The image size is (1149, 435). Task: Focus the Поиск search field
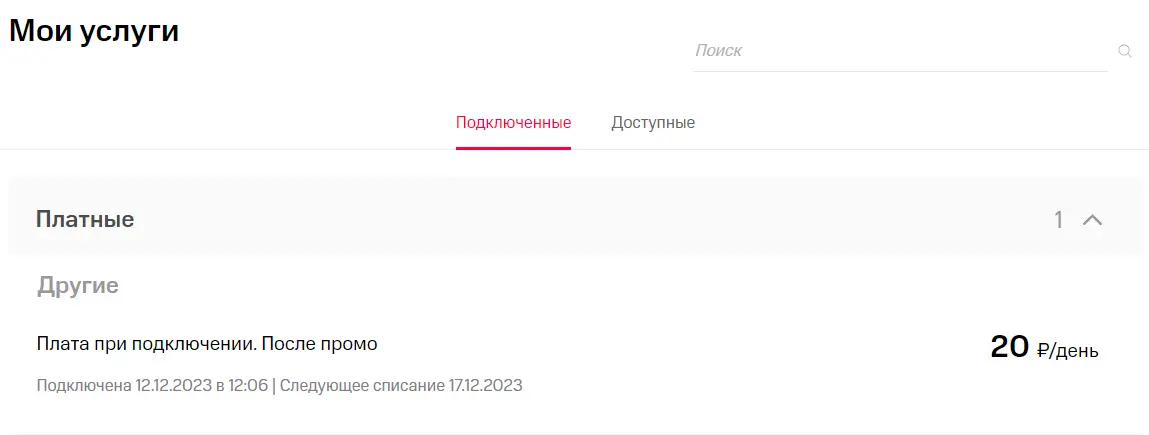click(x=900, y=51)
